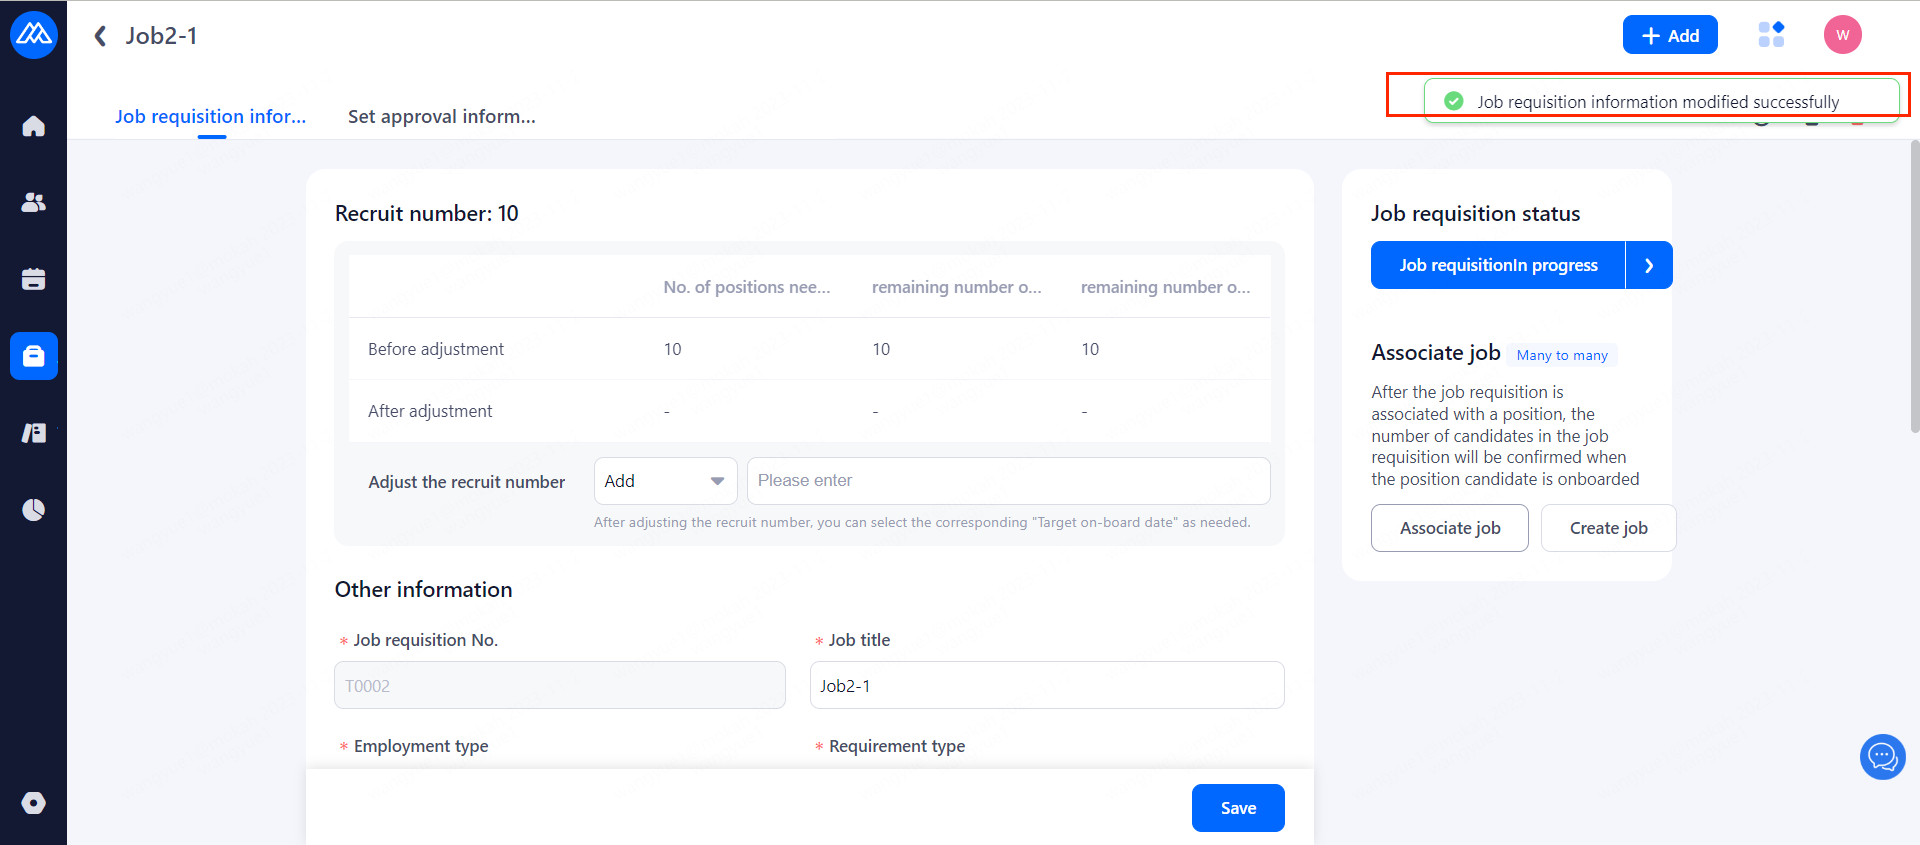This screenshot has width=1920, height=845.
Task: Open the pie chart reports icon
Action: [x=33, y=510]
